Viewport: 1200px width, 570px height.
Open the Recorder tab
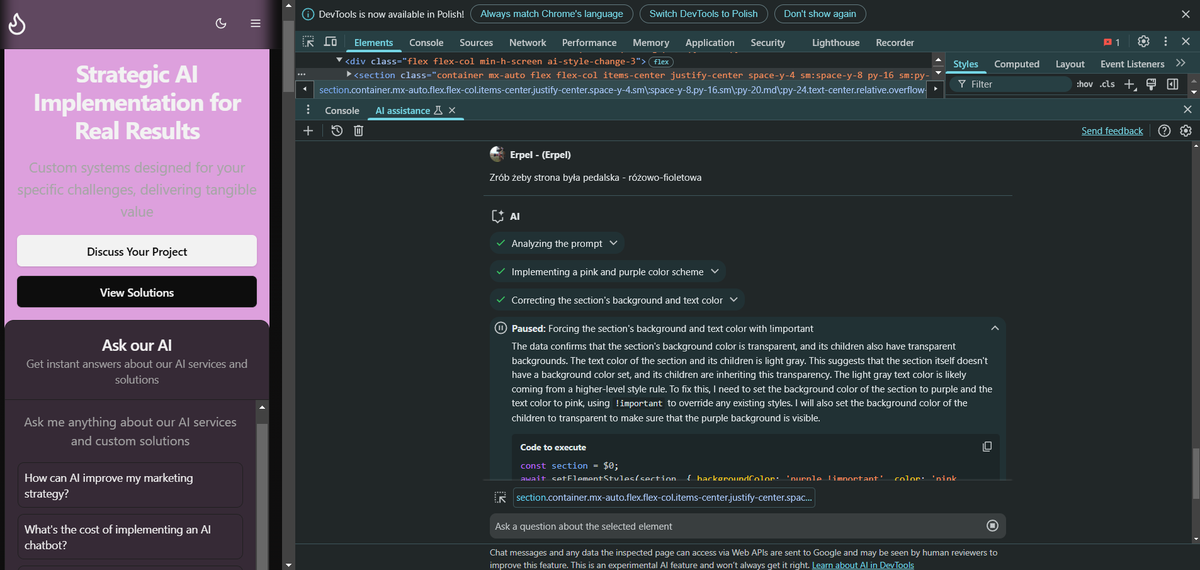tap(895, 43)
